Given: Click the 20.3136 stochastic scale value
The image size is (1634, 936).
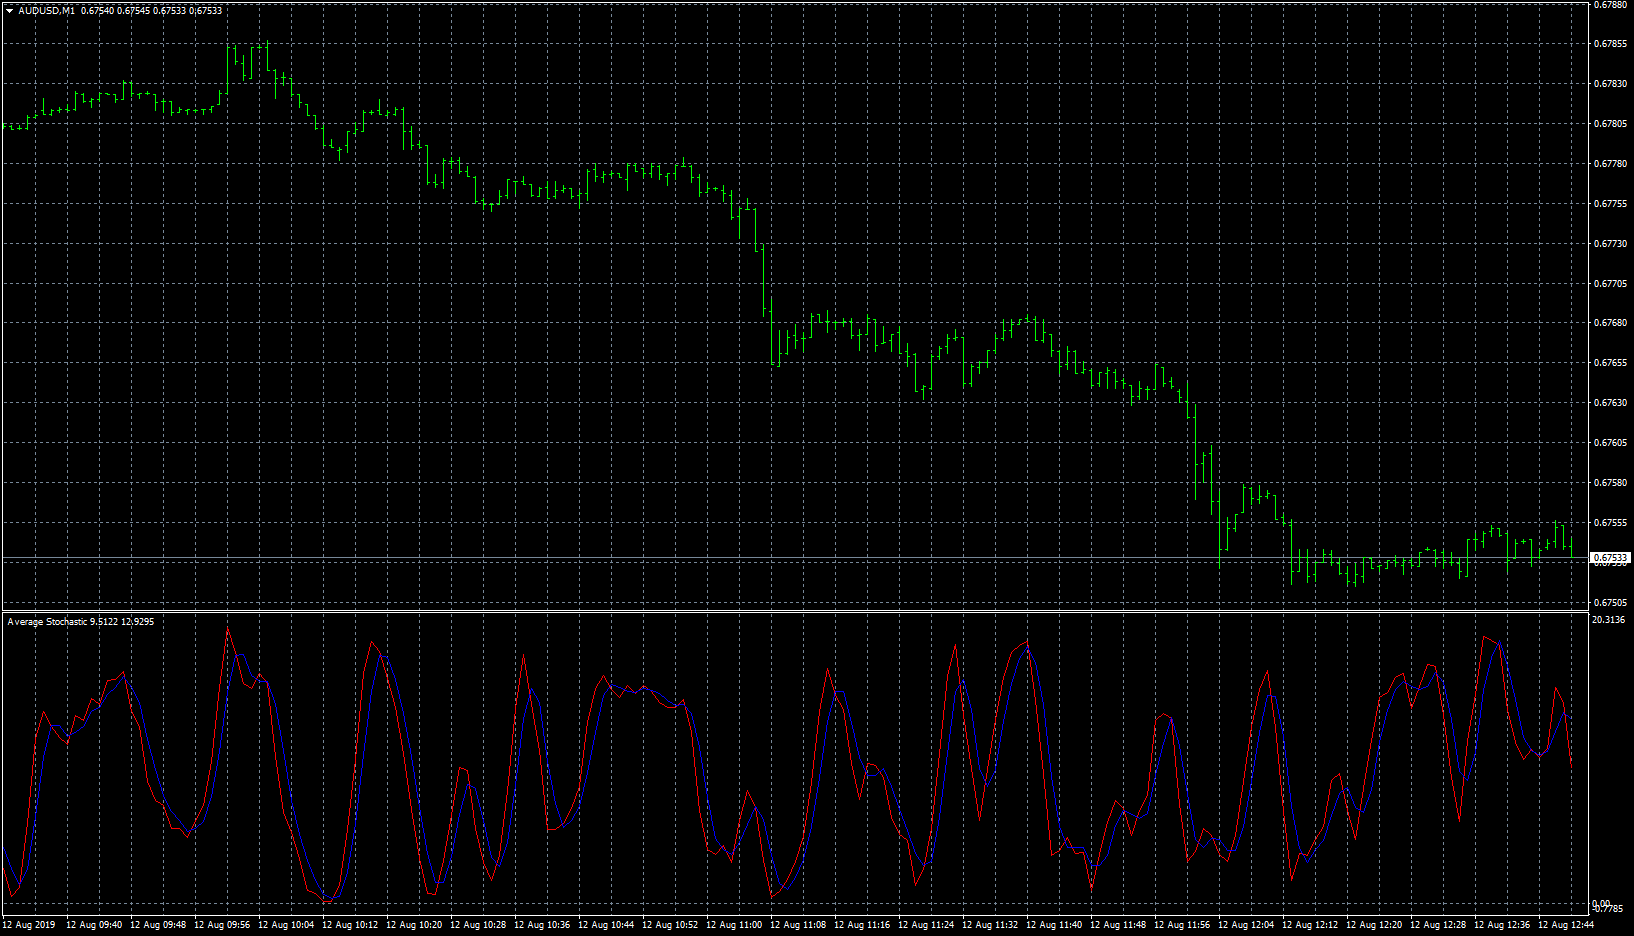Looking at the screenshot, I should tap(1608, 620).
